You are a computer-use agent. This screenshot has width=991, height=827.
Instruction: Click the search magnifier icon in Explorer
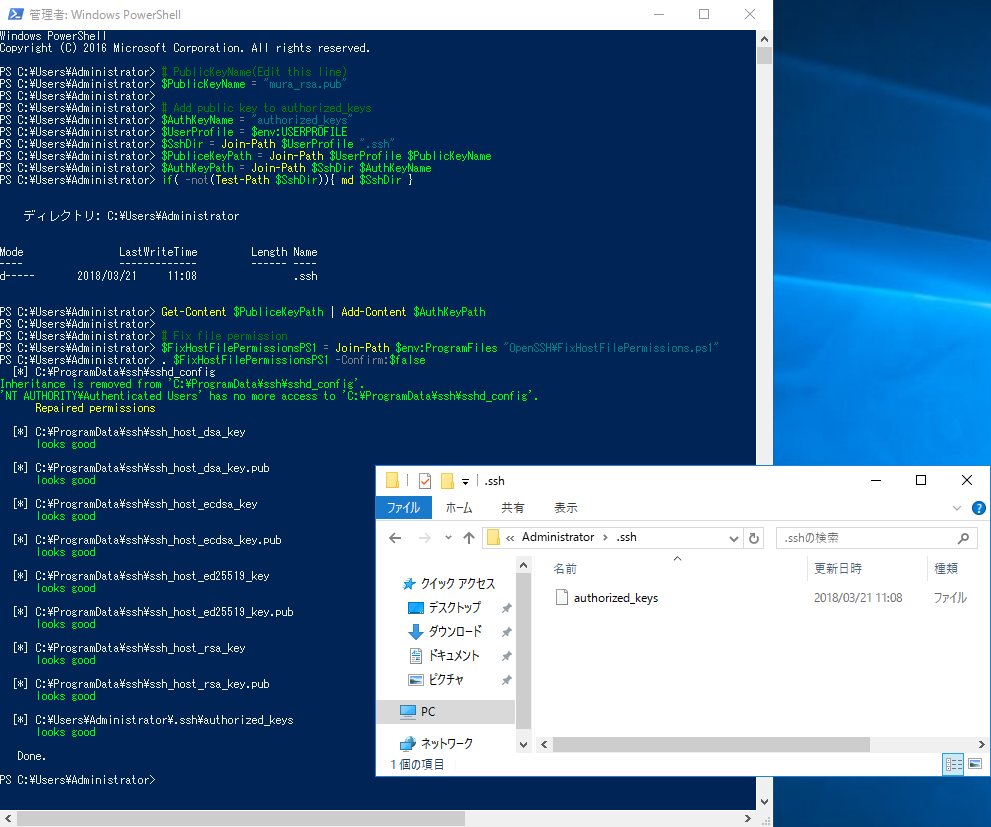963,538
